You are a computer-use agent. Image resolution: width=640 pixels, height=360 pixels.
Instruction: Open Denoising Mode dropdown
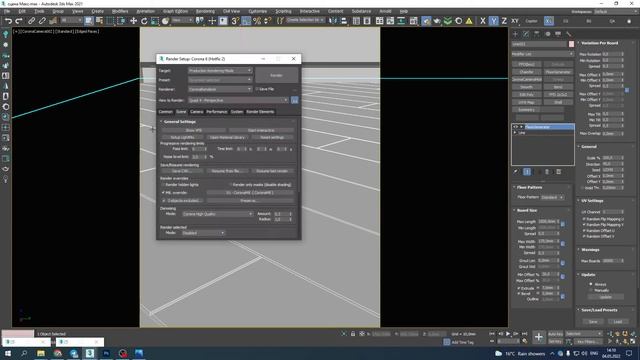(x=217, y=214)
